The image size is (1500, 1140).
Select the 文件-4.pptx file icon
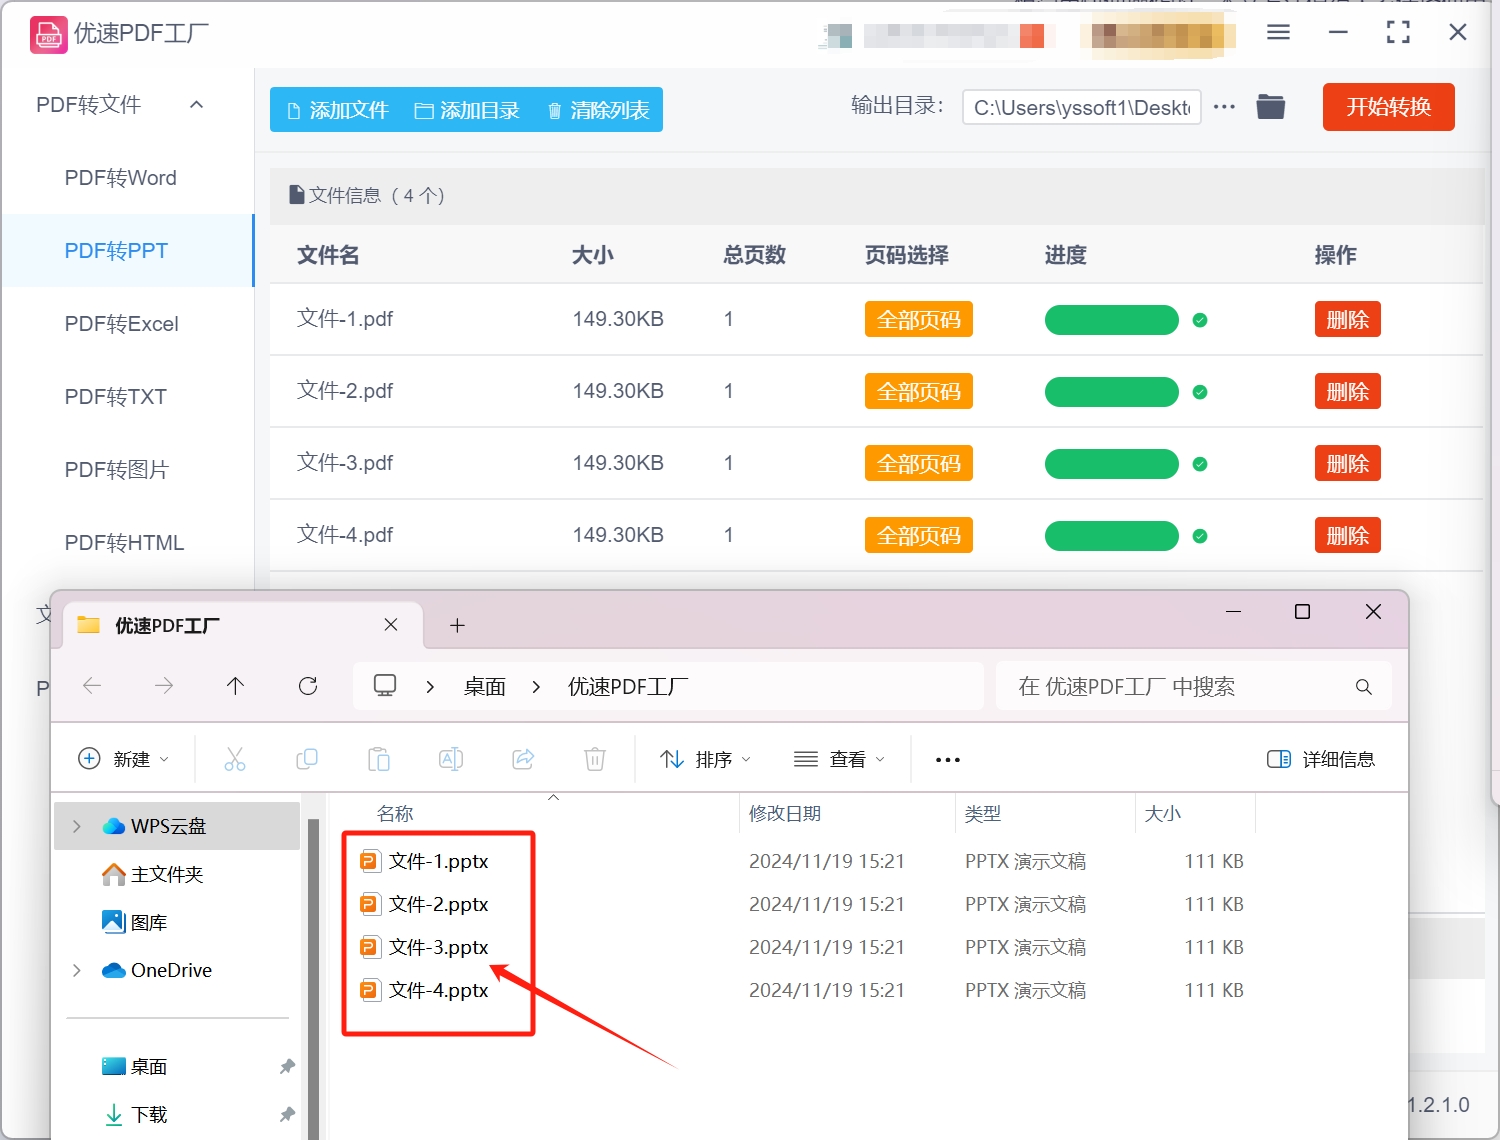coord(370,990)
